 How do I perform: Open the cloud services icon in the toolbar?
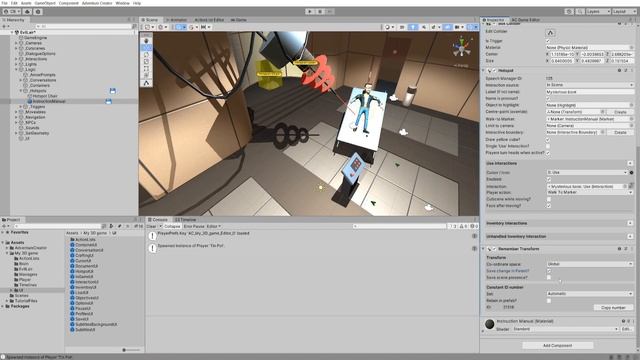27,11
